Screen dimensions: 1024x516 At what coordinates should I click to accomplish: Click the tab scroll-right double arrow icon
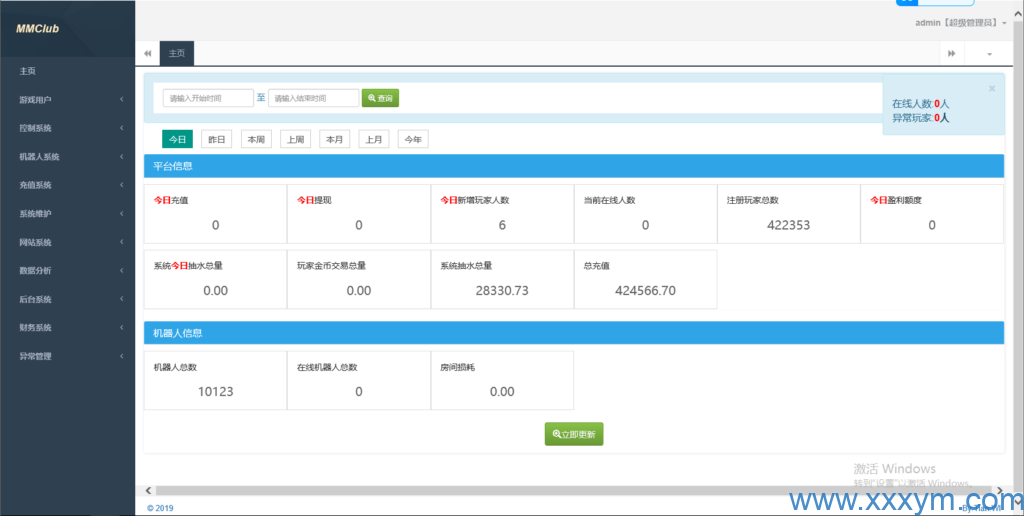click(x=951, y=53)
